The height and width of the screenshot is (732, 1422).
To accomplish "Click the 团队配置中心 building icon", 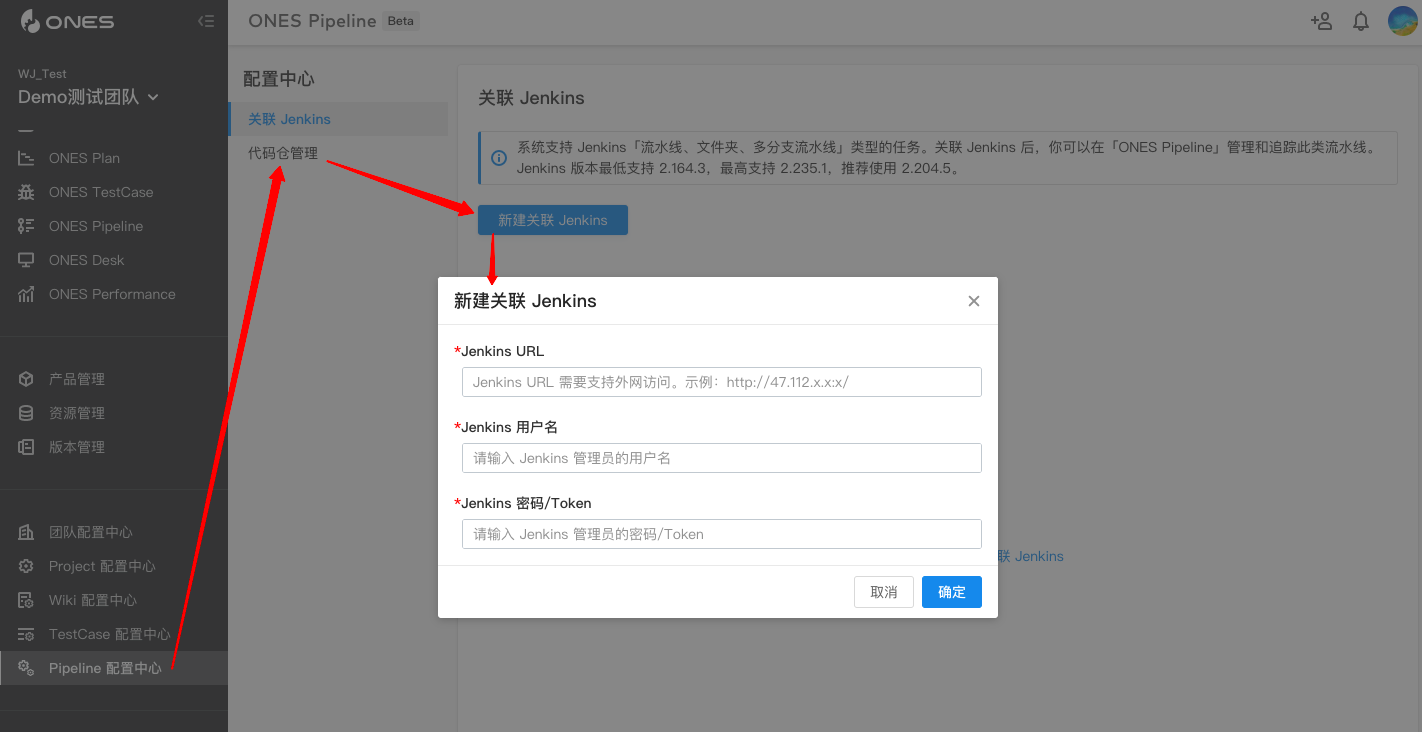I will coord(26,532).
